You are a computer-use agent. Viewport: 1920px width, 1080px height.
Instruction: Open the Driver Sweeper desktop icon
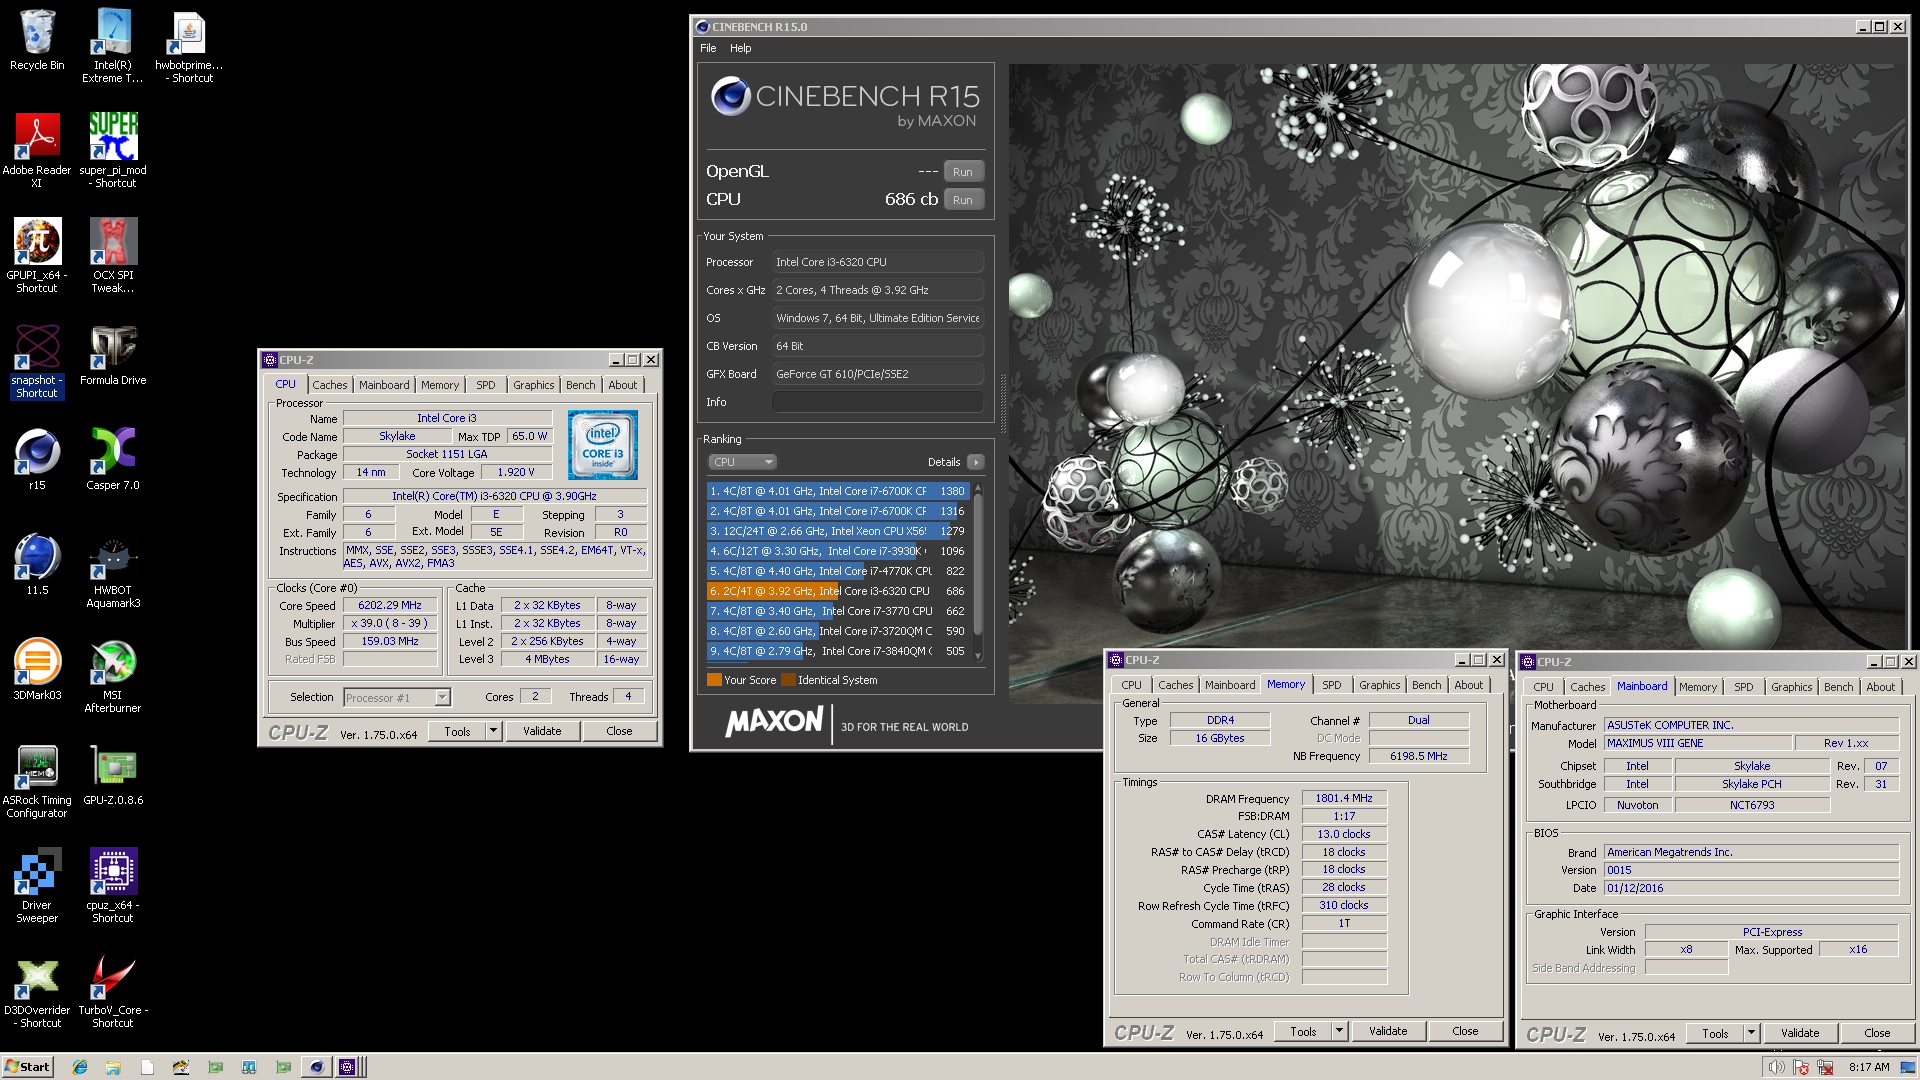pos(37,886)
